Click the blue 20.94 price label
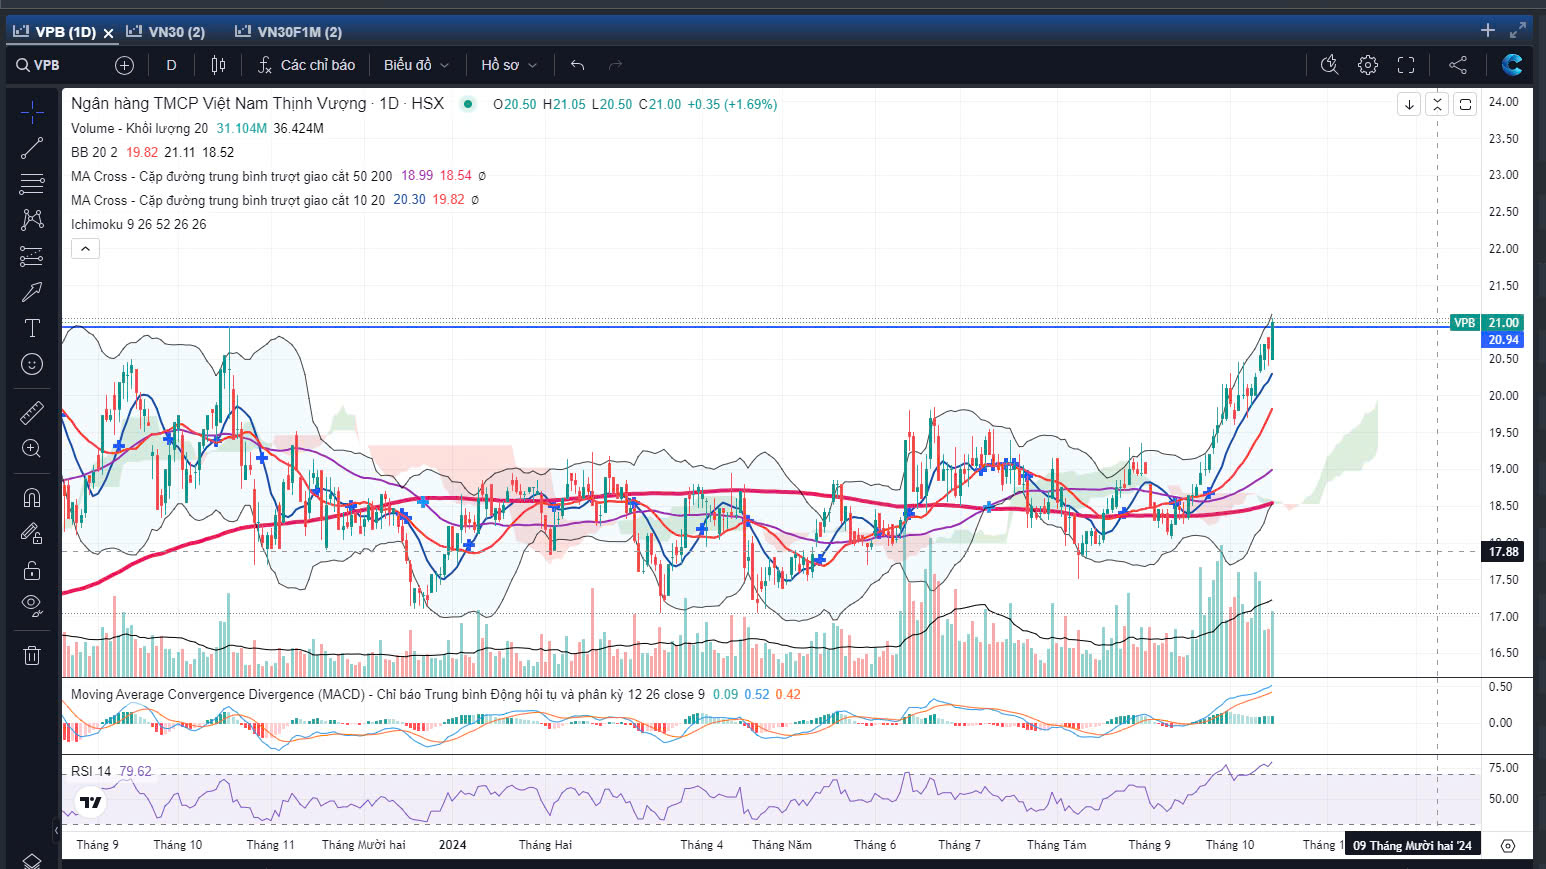 [1503, 340]
